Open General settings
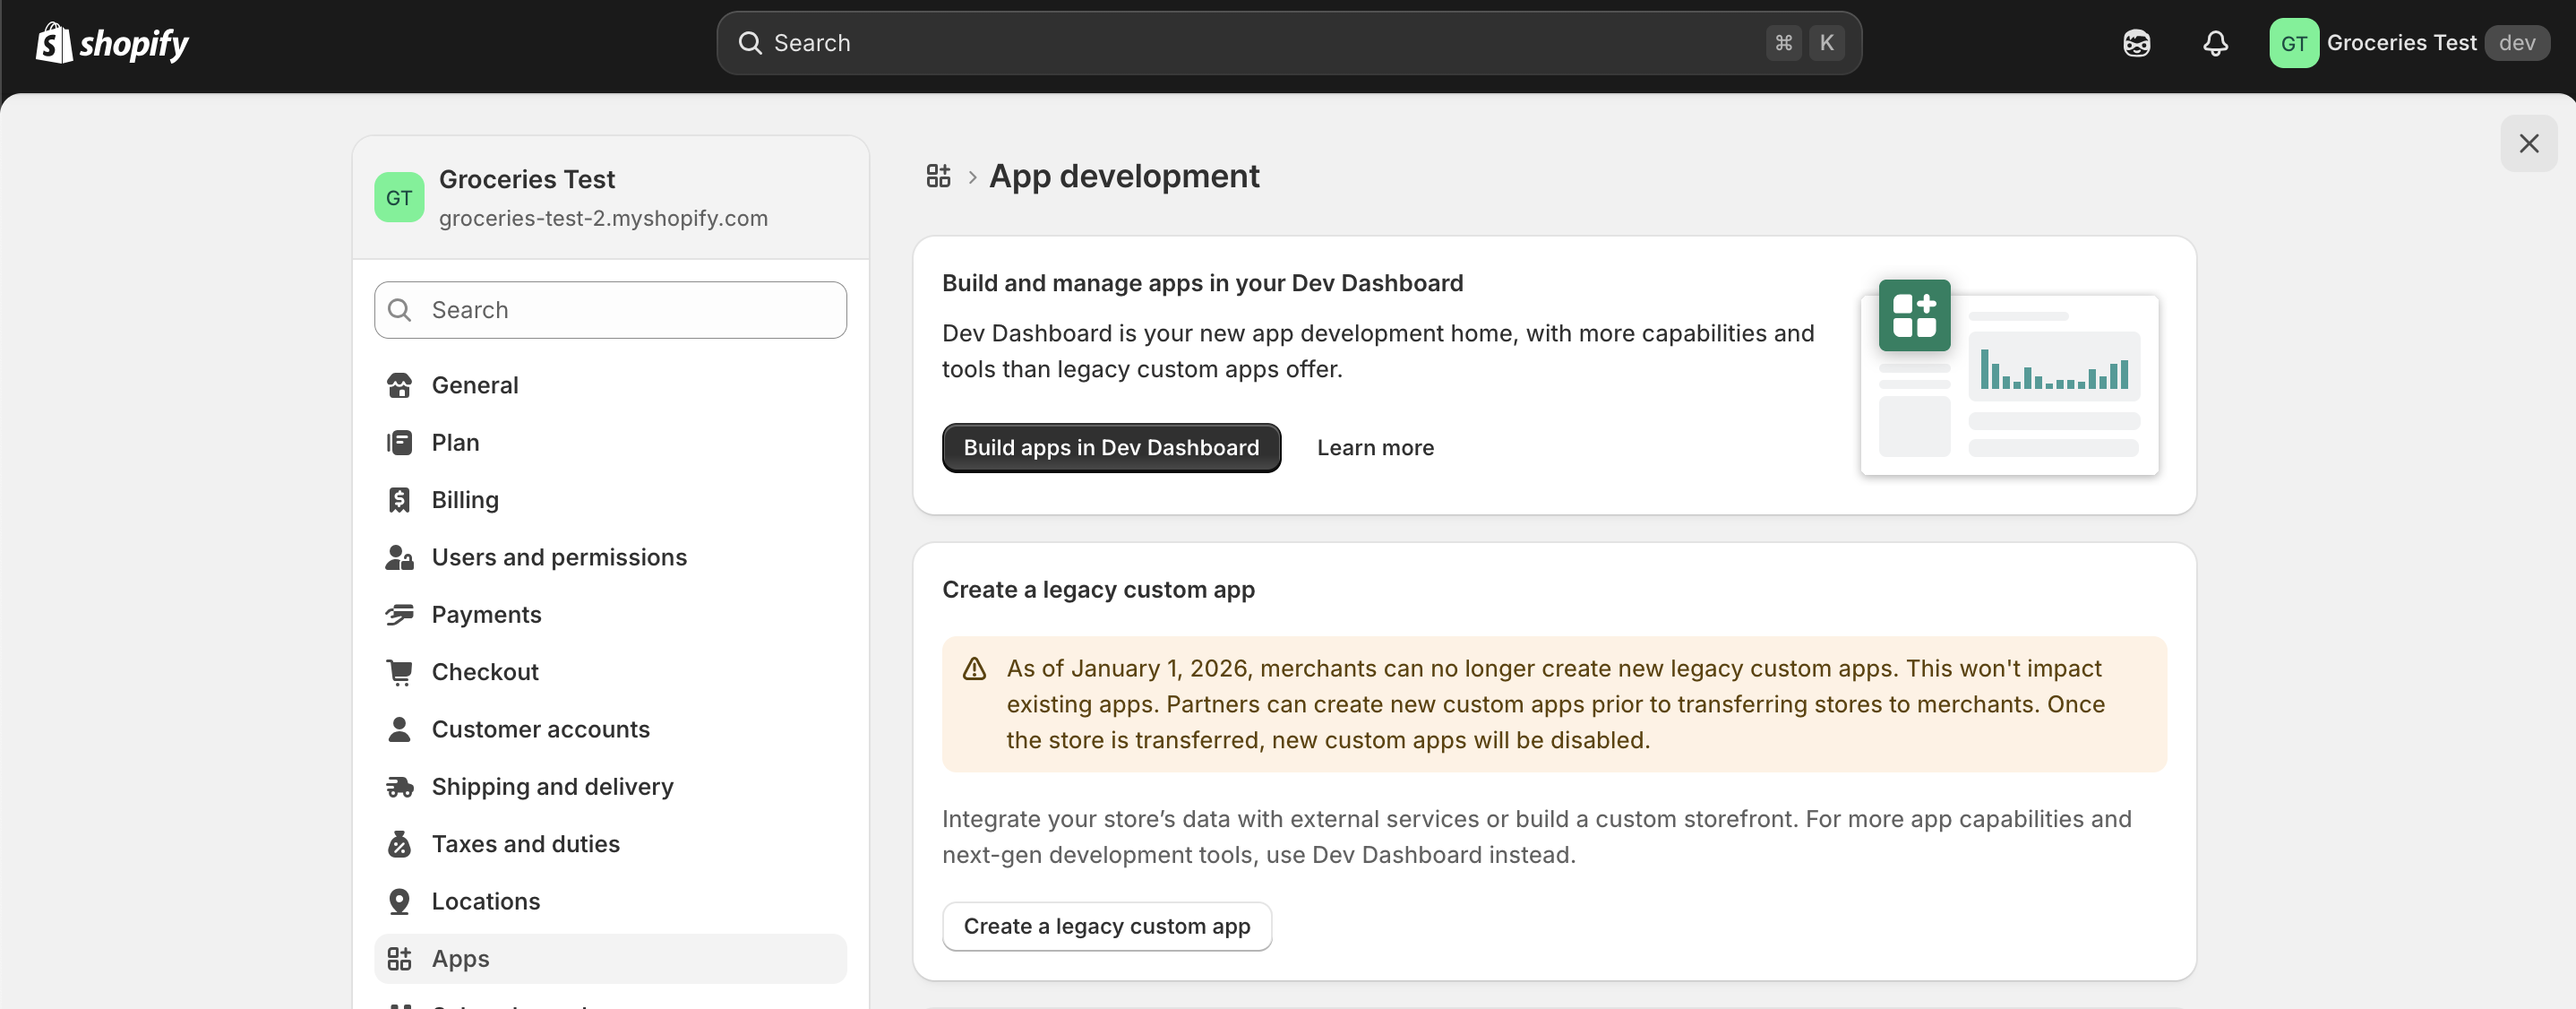This screenshot has width=2576, height=1009. pos(474,385)
